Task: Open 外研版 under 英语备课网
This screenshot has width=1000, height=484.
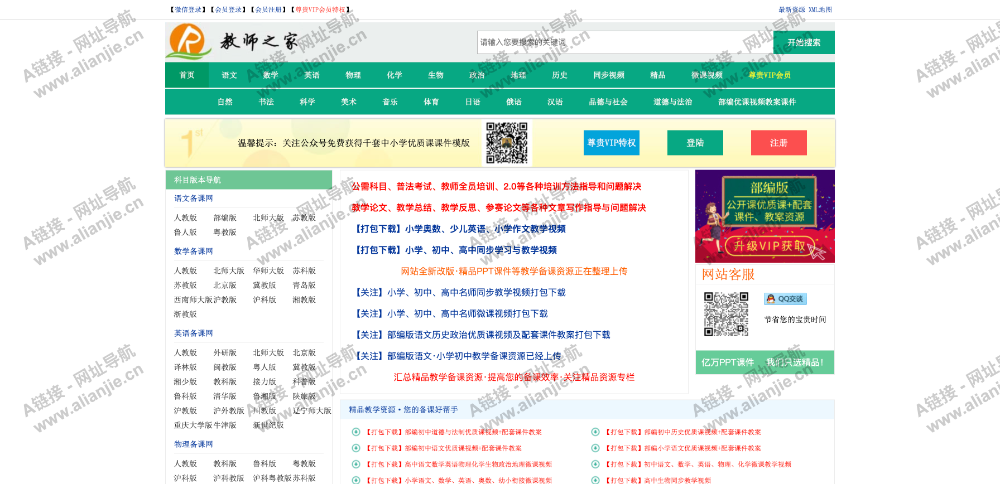Action: pos(224,353)
